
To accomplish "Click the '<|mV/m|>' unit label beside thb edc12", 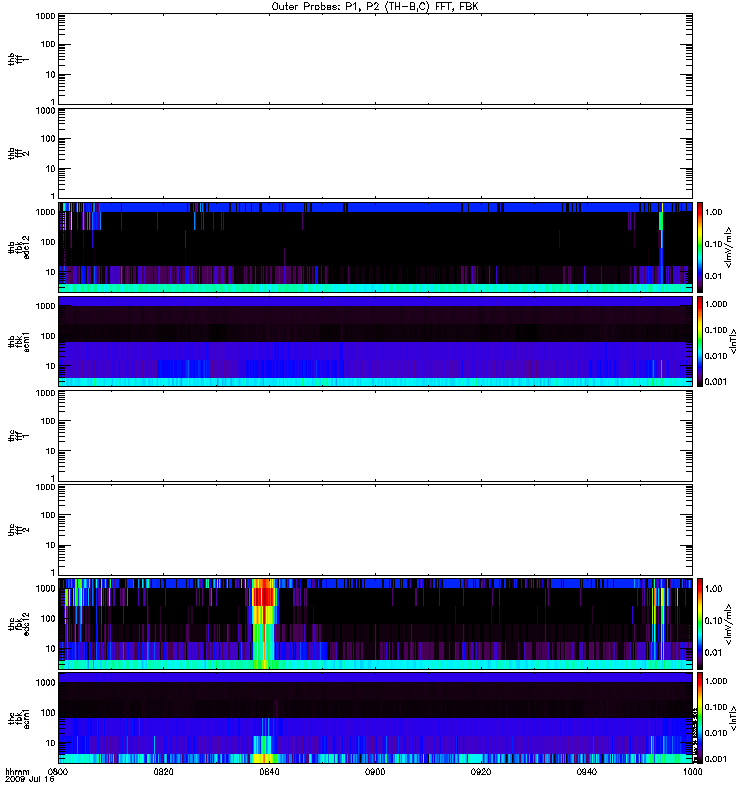I will [729, 247].
